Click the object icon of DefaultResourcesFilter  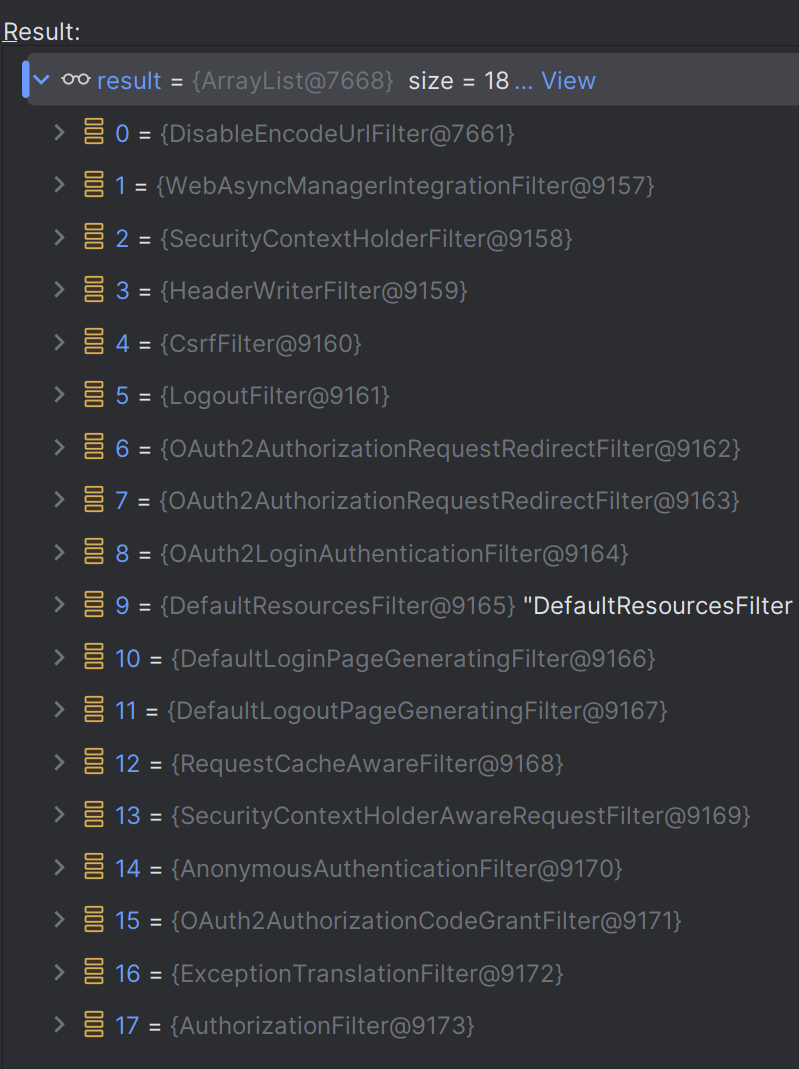pyautogui.click(x=94, y=605)
